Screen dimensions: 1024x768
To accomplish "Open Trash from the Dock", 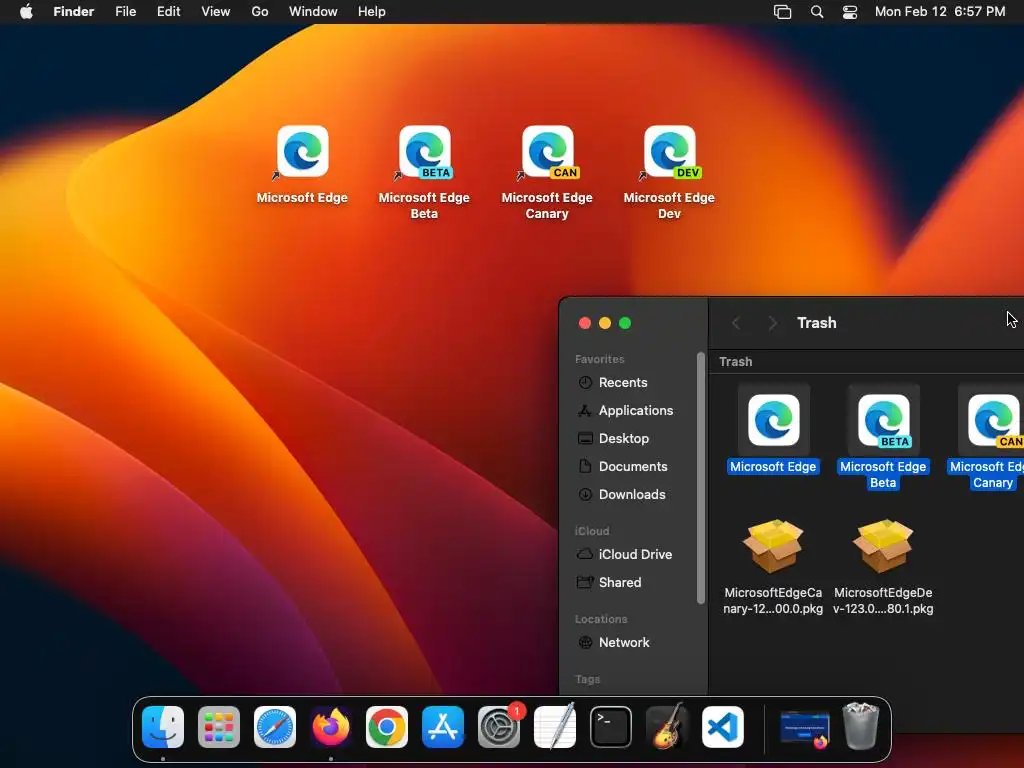I will 861,726.
